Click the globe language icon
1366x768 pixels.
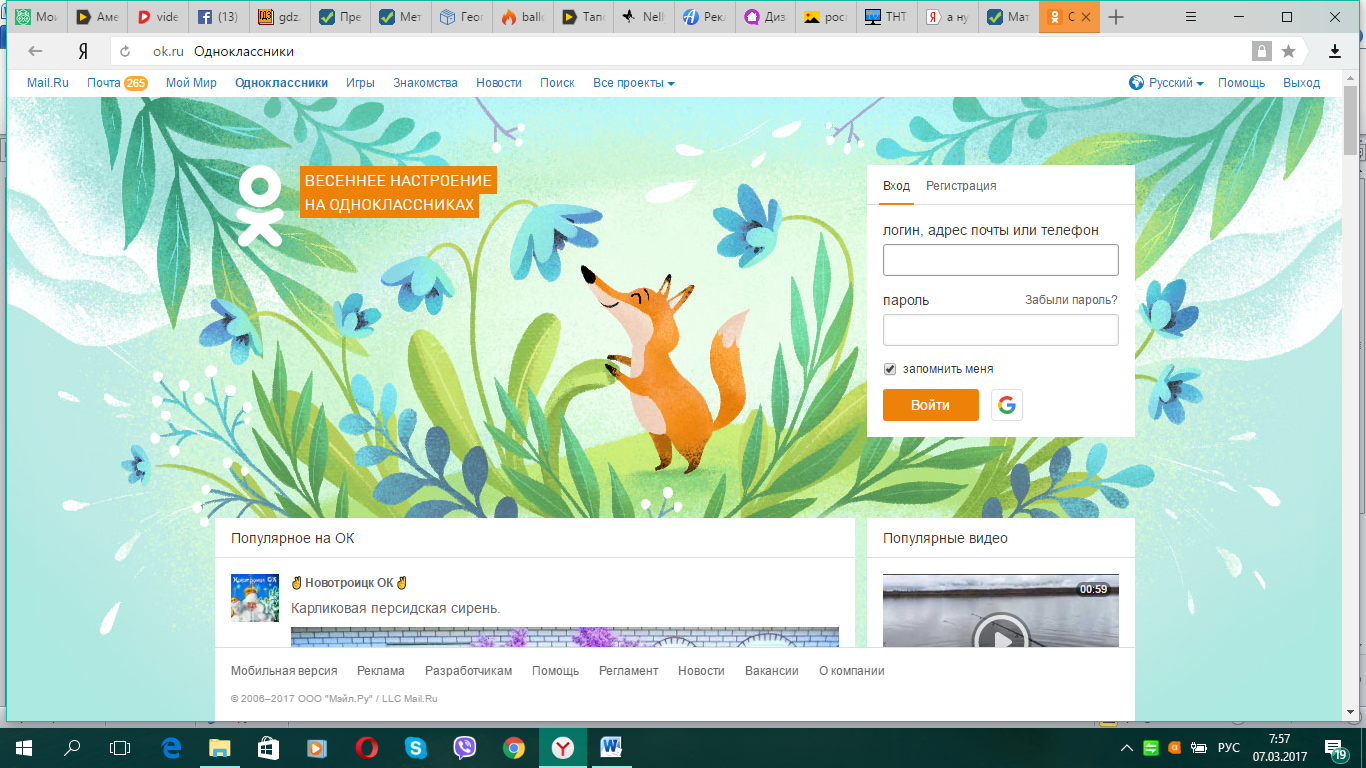(1136, 83)
